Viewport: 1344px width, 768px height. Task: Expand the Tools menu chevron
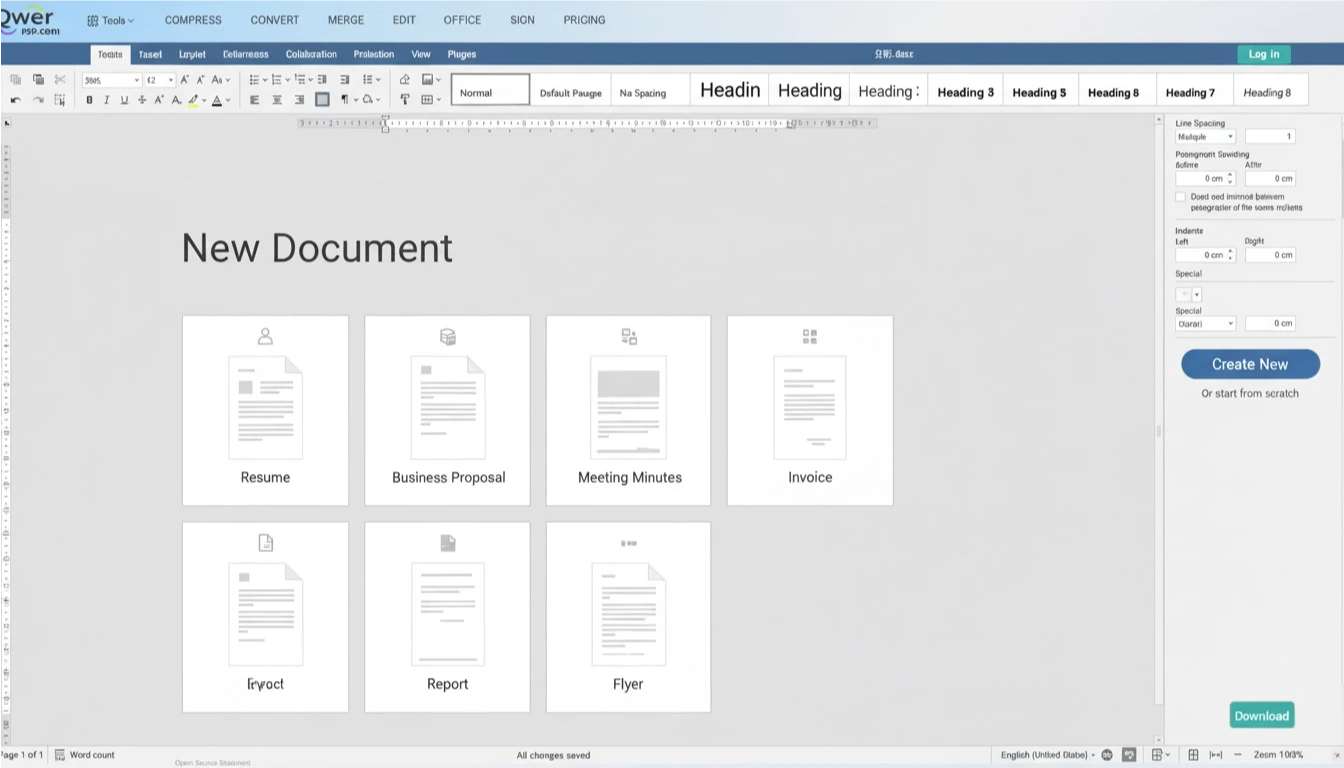click(131, 21)
